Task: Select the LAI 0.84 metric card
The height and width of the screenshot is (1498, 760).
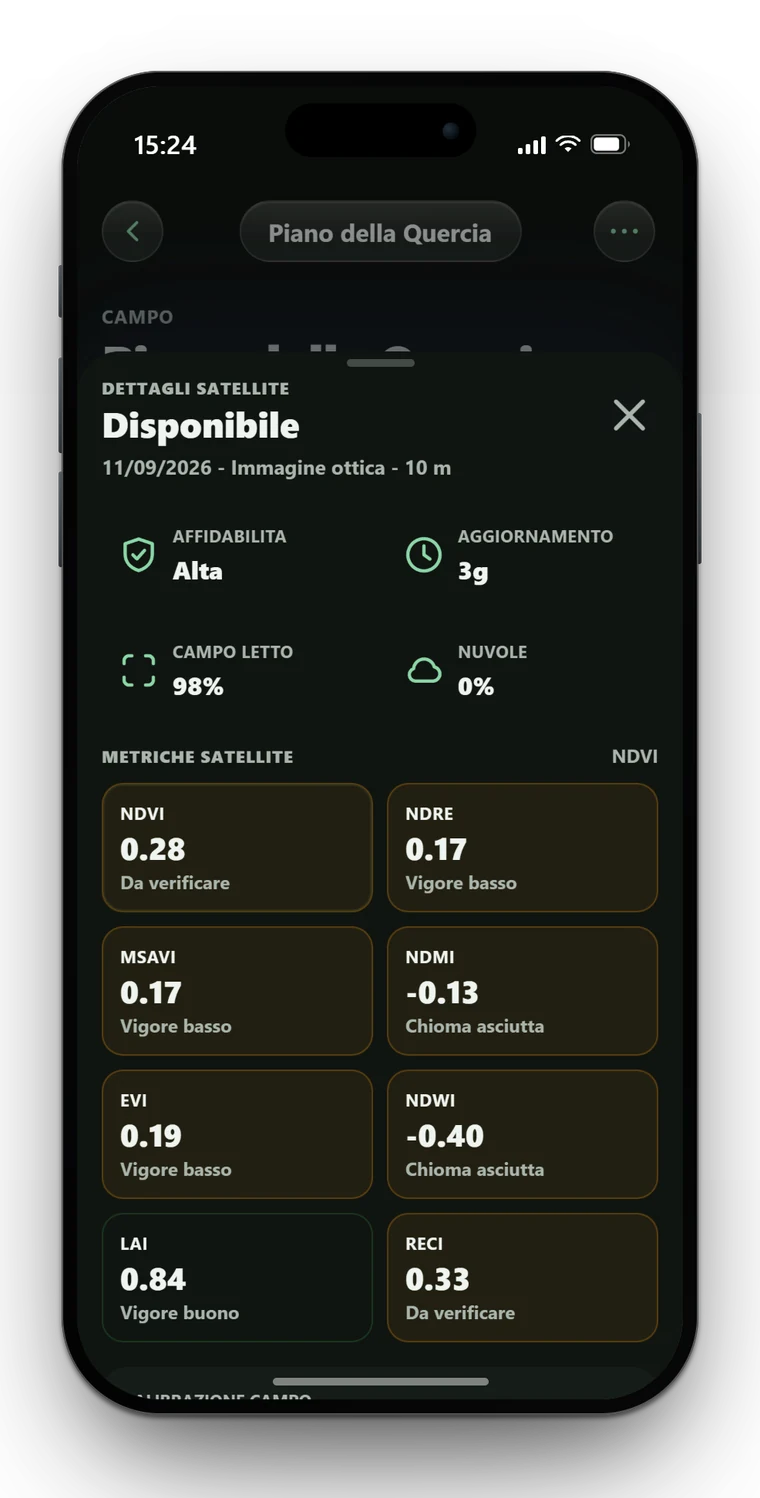Action: pos(237,1277)
